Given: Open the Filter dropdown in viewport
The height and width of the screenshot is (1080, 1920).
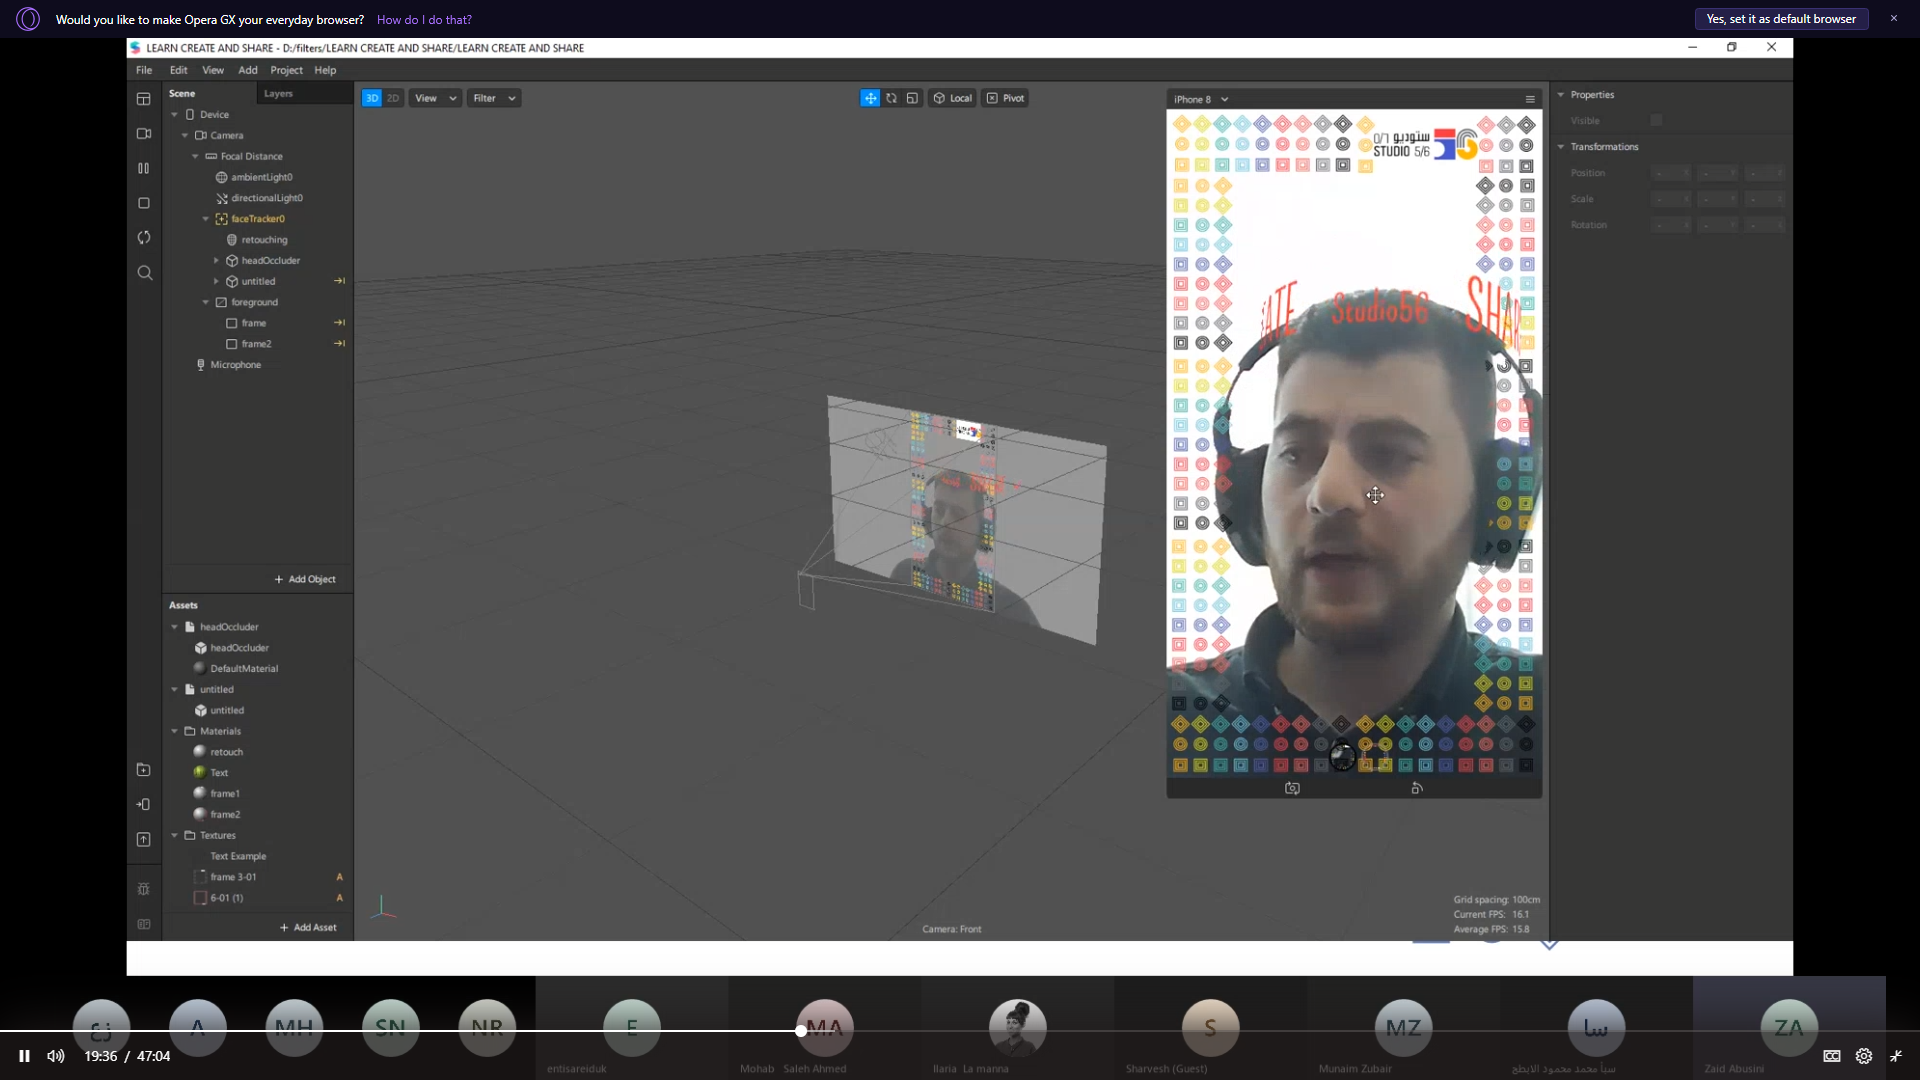Looking at the screenshot, I should coord(494,98).
